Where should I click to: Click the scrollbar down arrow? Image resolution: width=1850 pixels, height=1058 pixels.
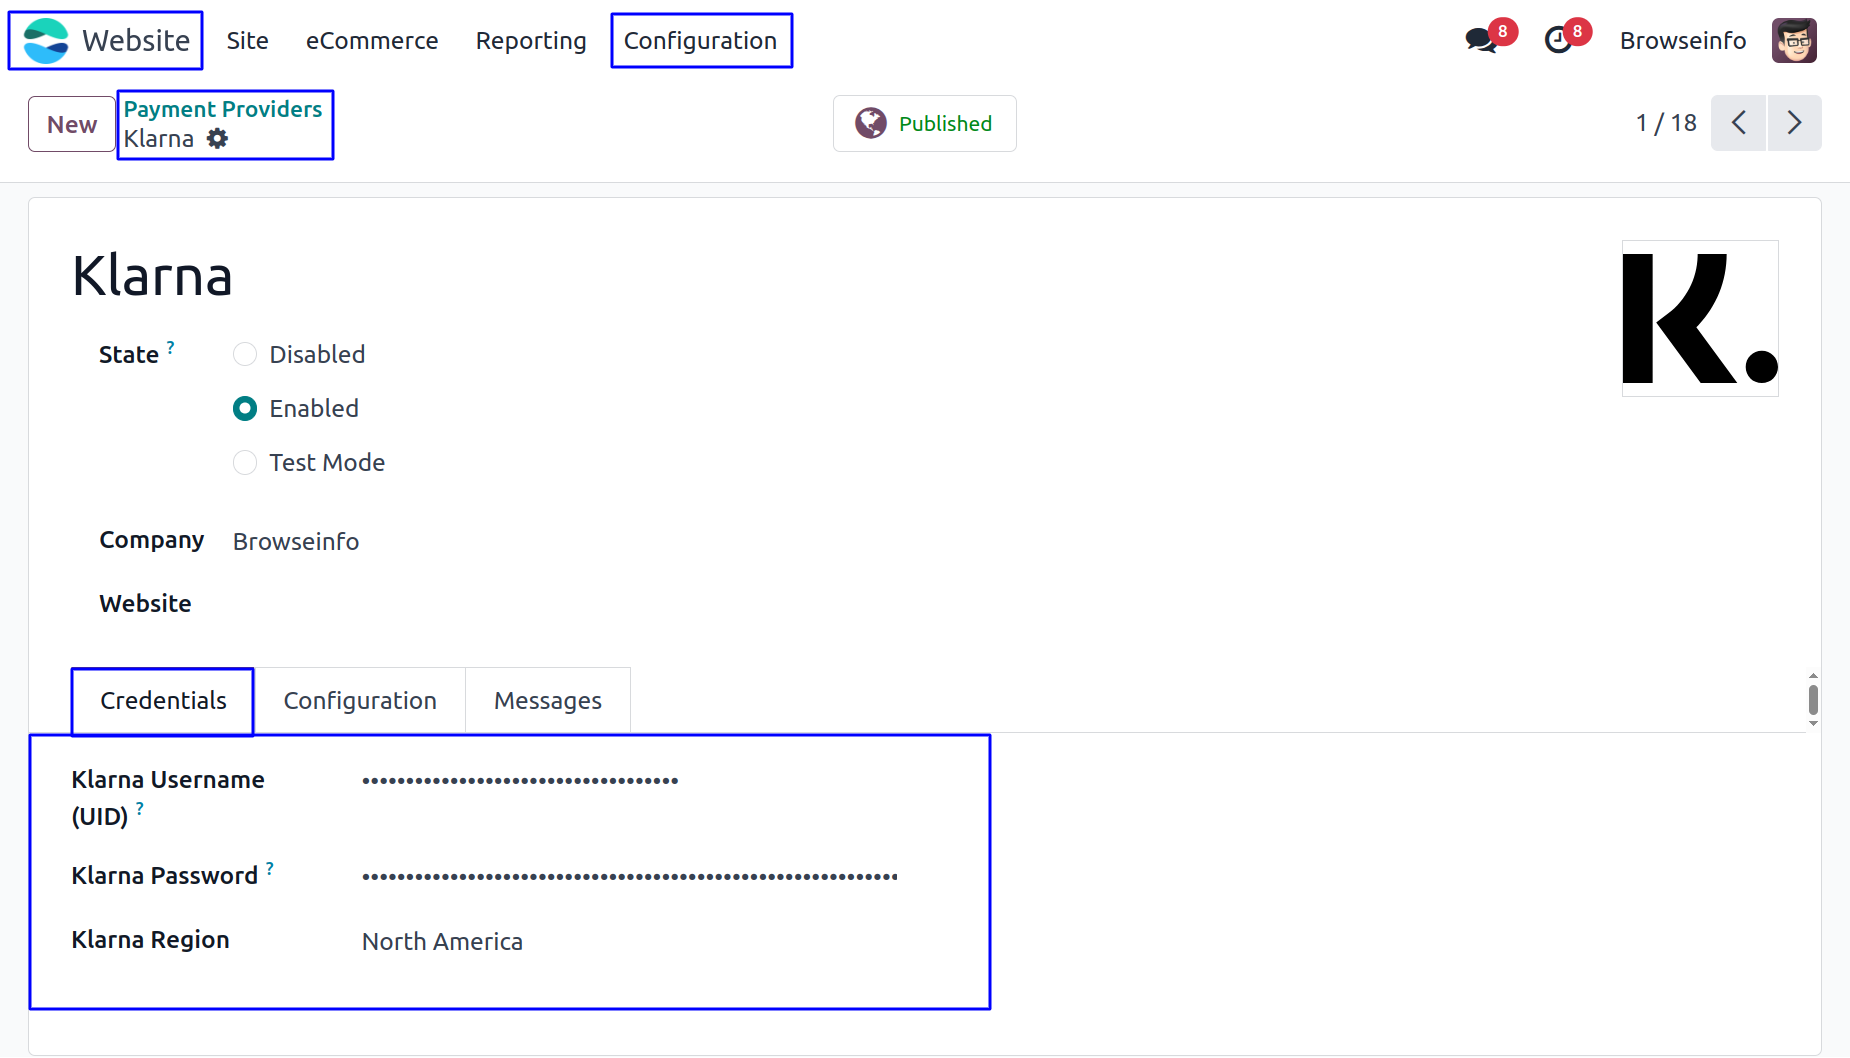point(1813,723)
